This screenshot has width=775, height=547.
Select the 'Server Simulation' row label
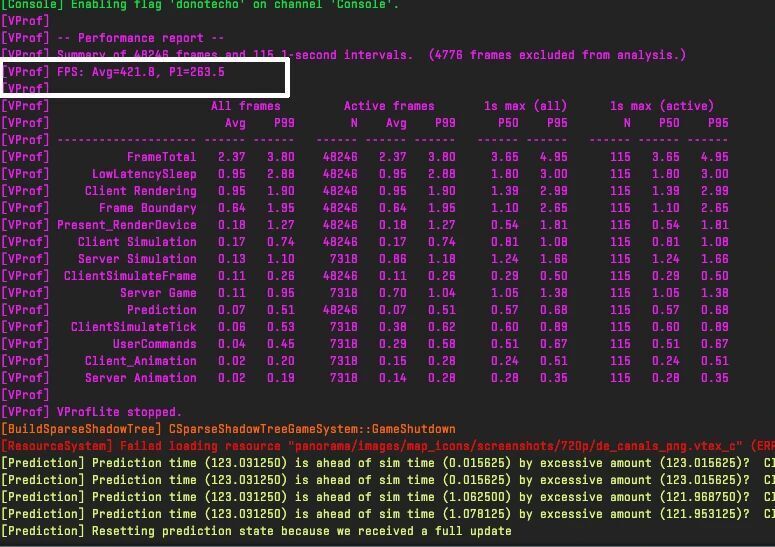click(137, 259)
